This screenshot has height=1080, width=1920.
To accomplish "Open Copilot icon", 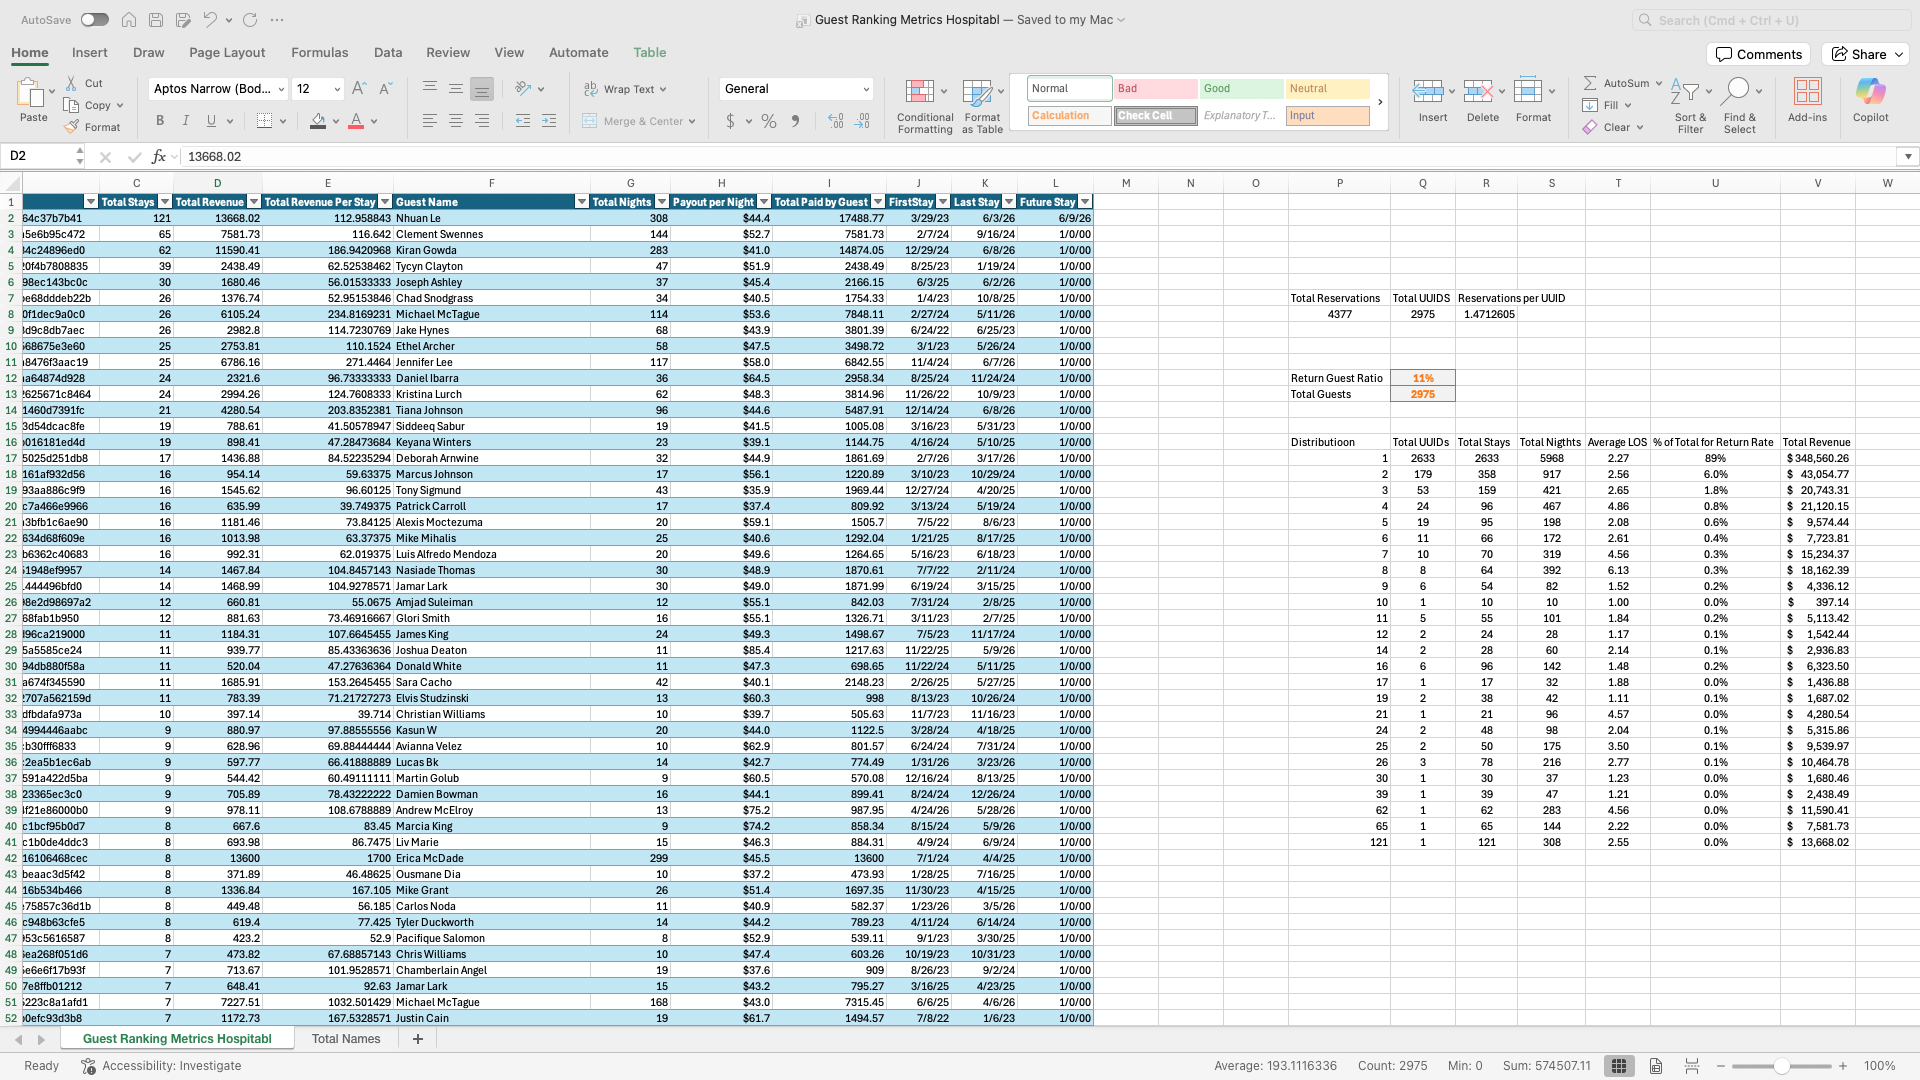I will [x=1870, y=92].
